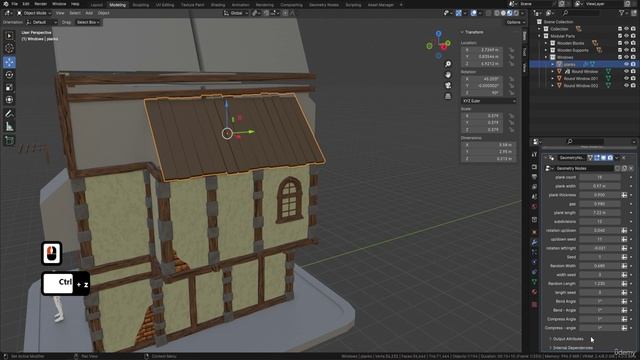Open the Global transform orientation dropdown

point(236,13)
